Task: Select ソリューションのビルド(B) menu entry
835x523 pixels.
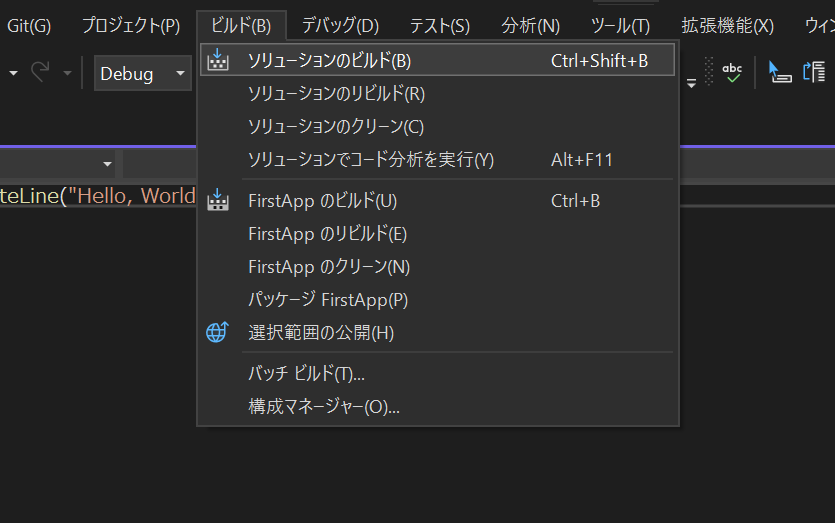Action: (x=437, y=60)
